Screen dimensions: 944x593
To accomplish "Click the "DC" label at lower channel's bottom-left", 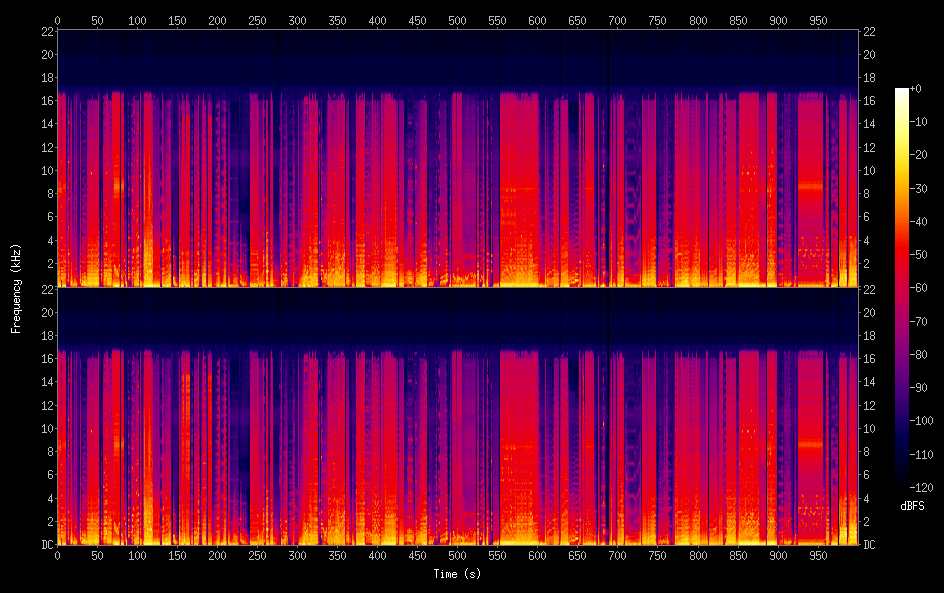I will pos(47,545).
